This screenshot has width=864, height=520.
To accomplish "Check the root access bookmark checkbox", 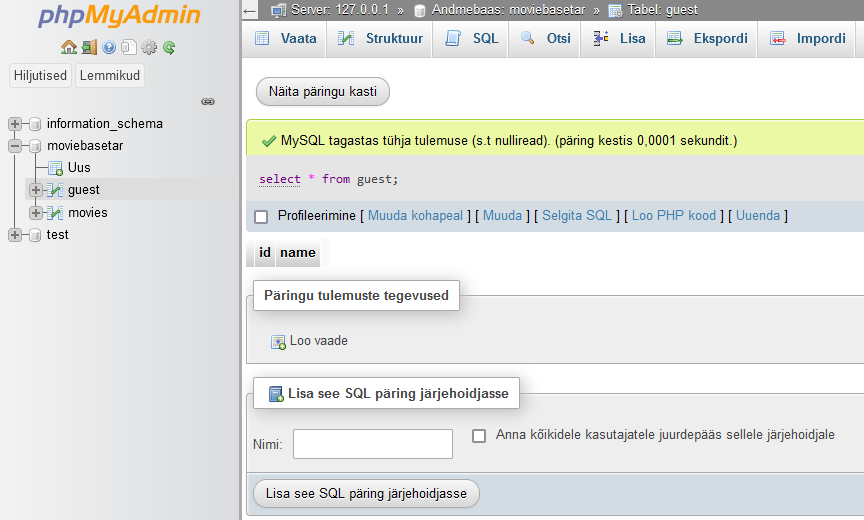I will (x=479, y=436).
